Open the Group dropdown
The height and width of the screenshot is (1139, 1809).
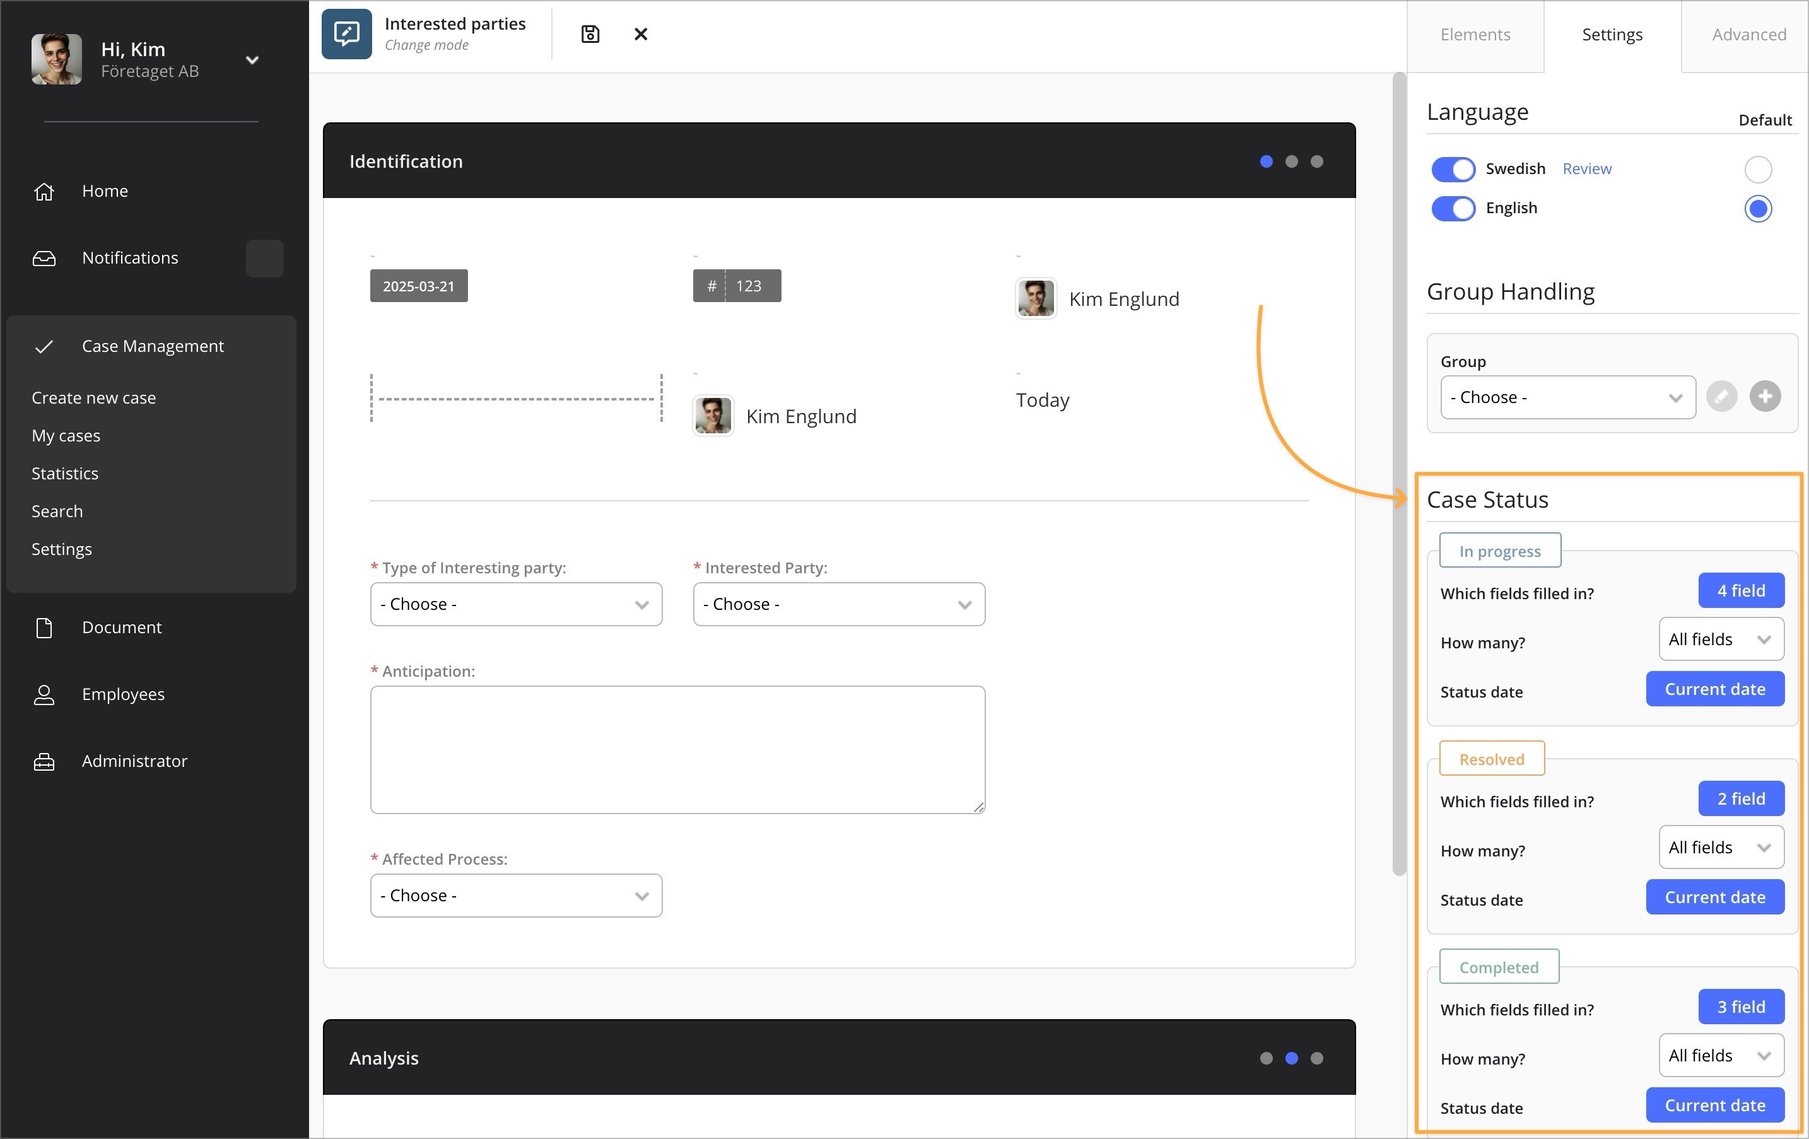pos(1567,397)
